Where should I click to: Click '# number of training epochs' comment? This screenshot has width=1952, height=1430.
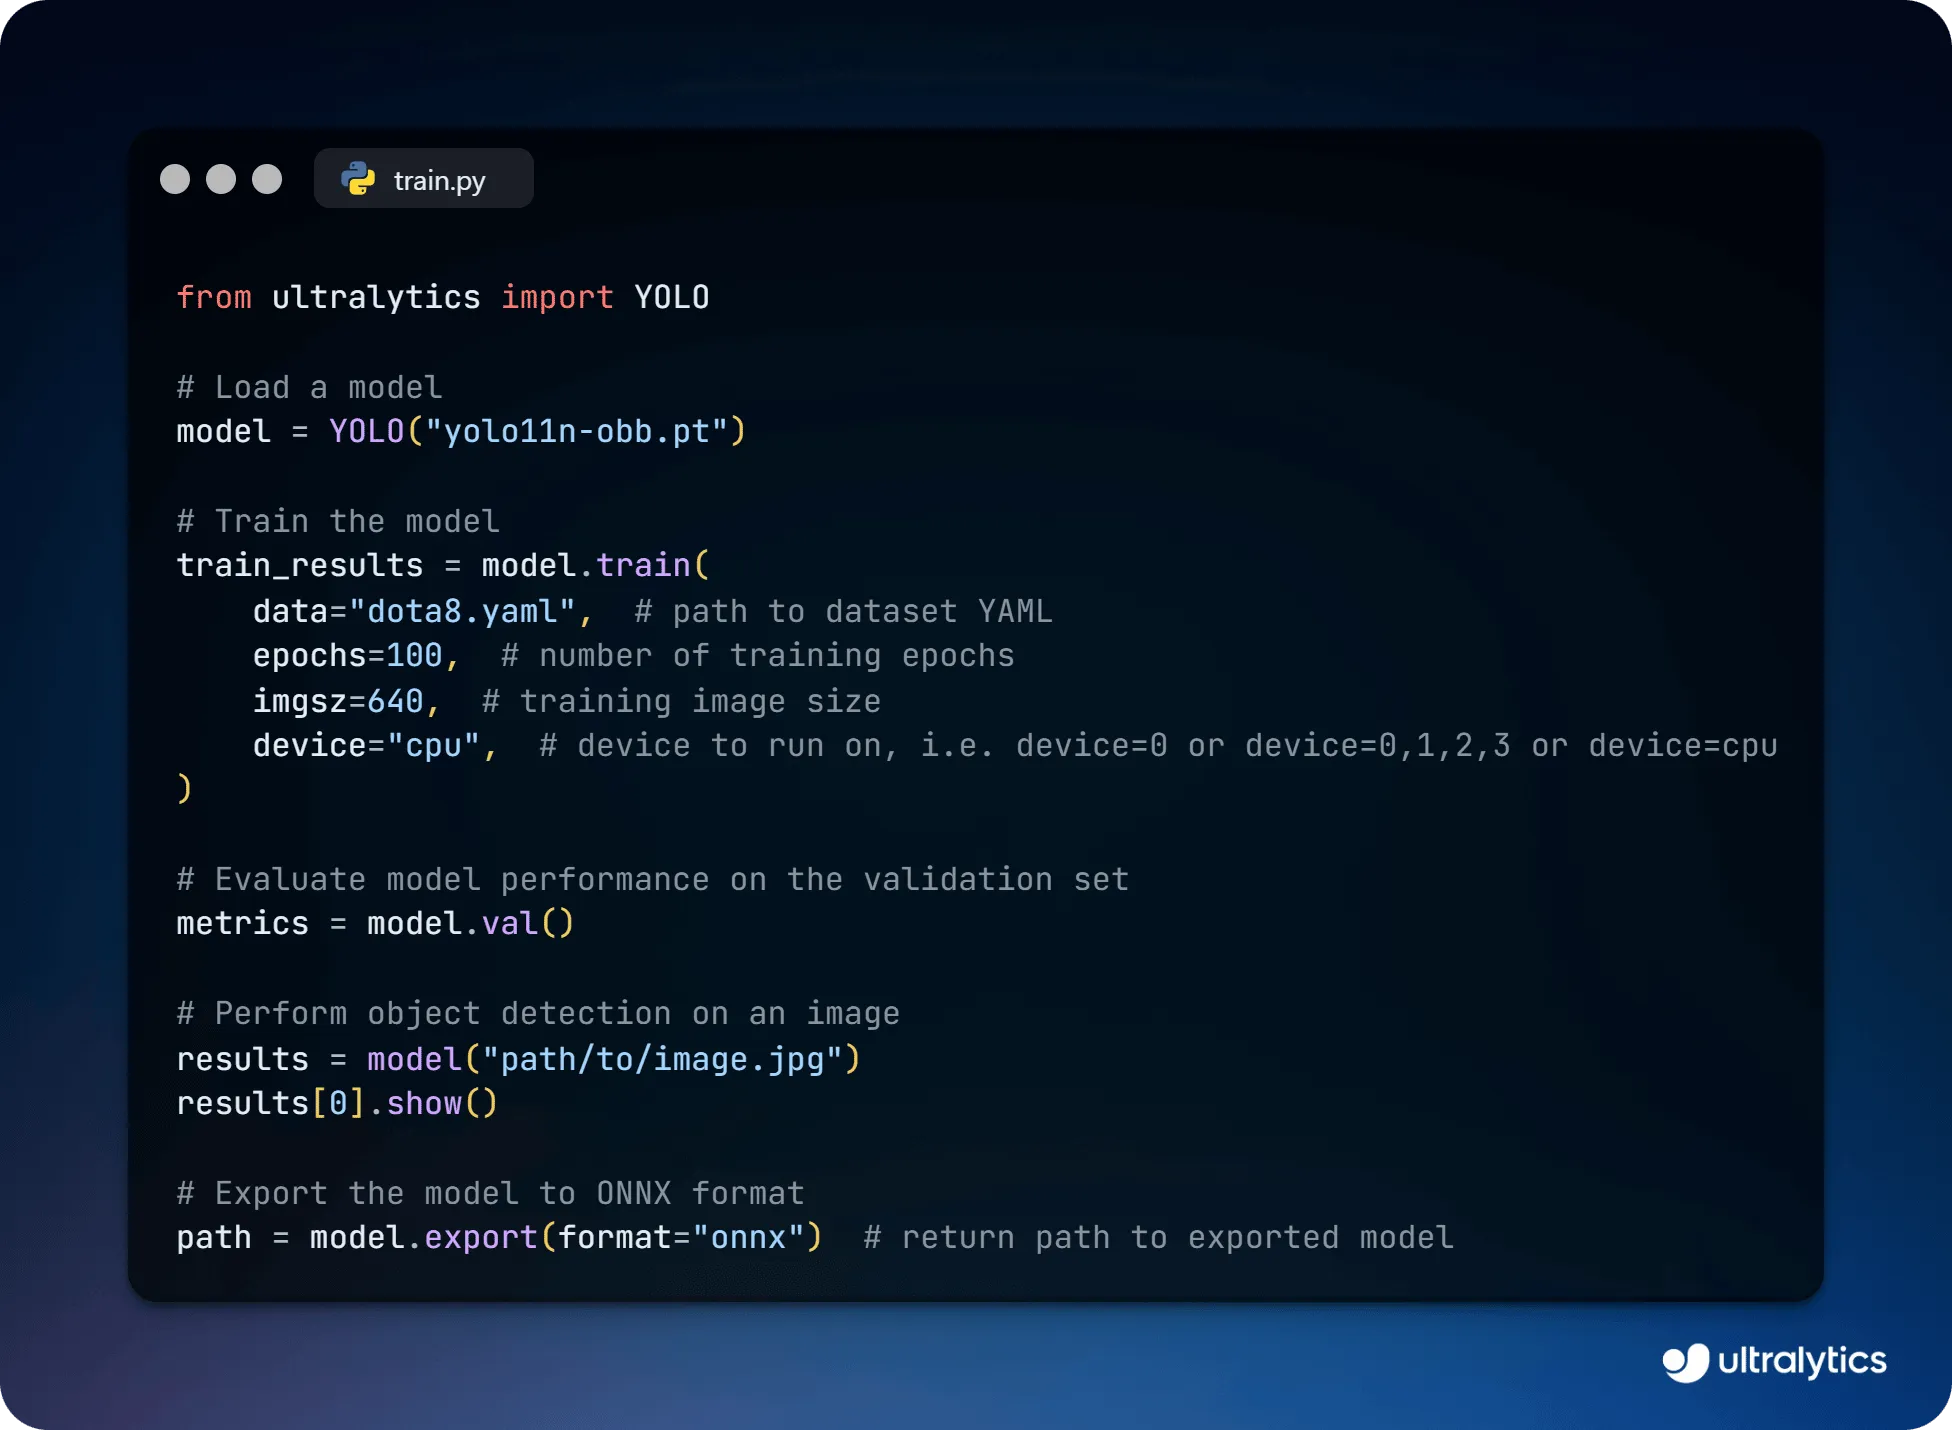tap(757, 655)
